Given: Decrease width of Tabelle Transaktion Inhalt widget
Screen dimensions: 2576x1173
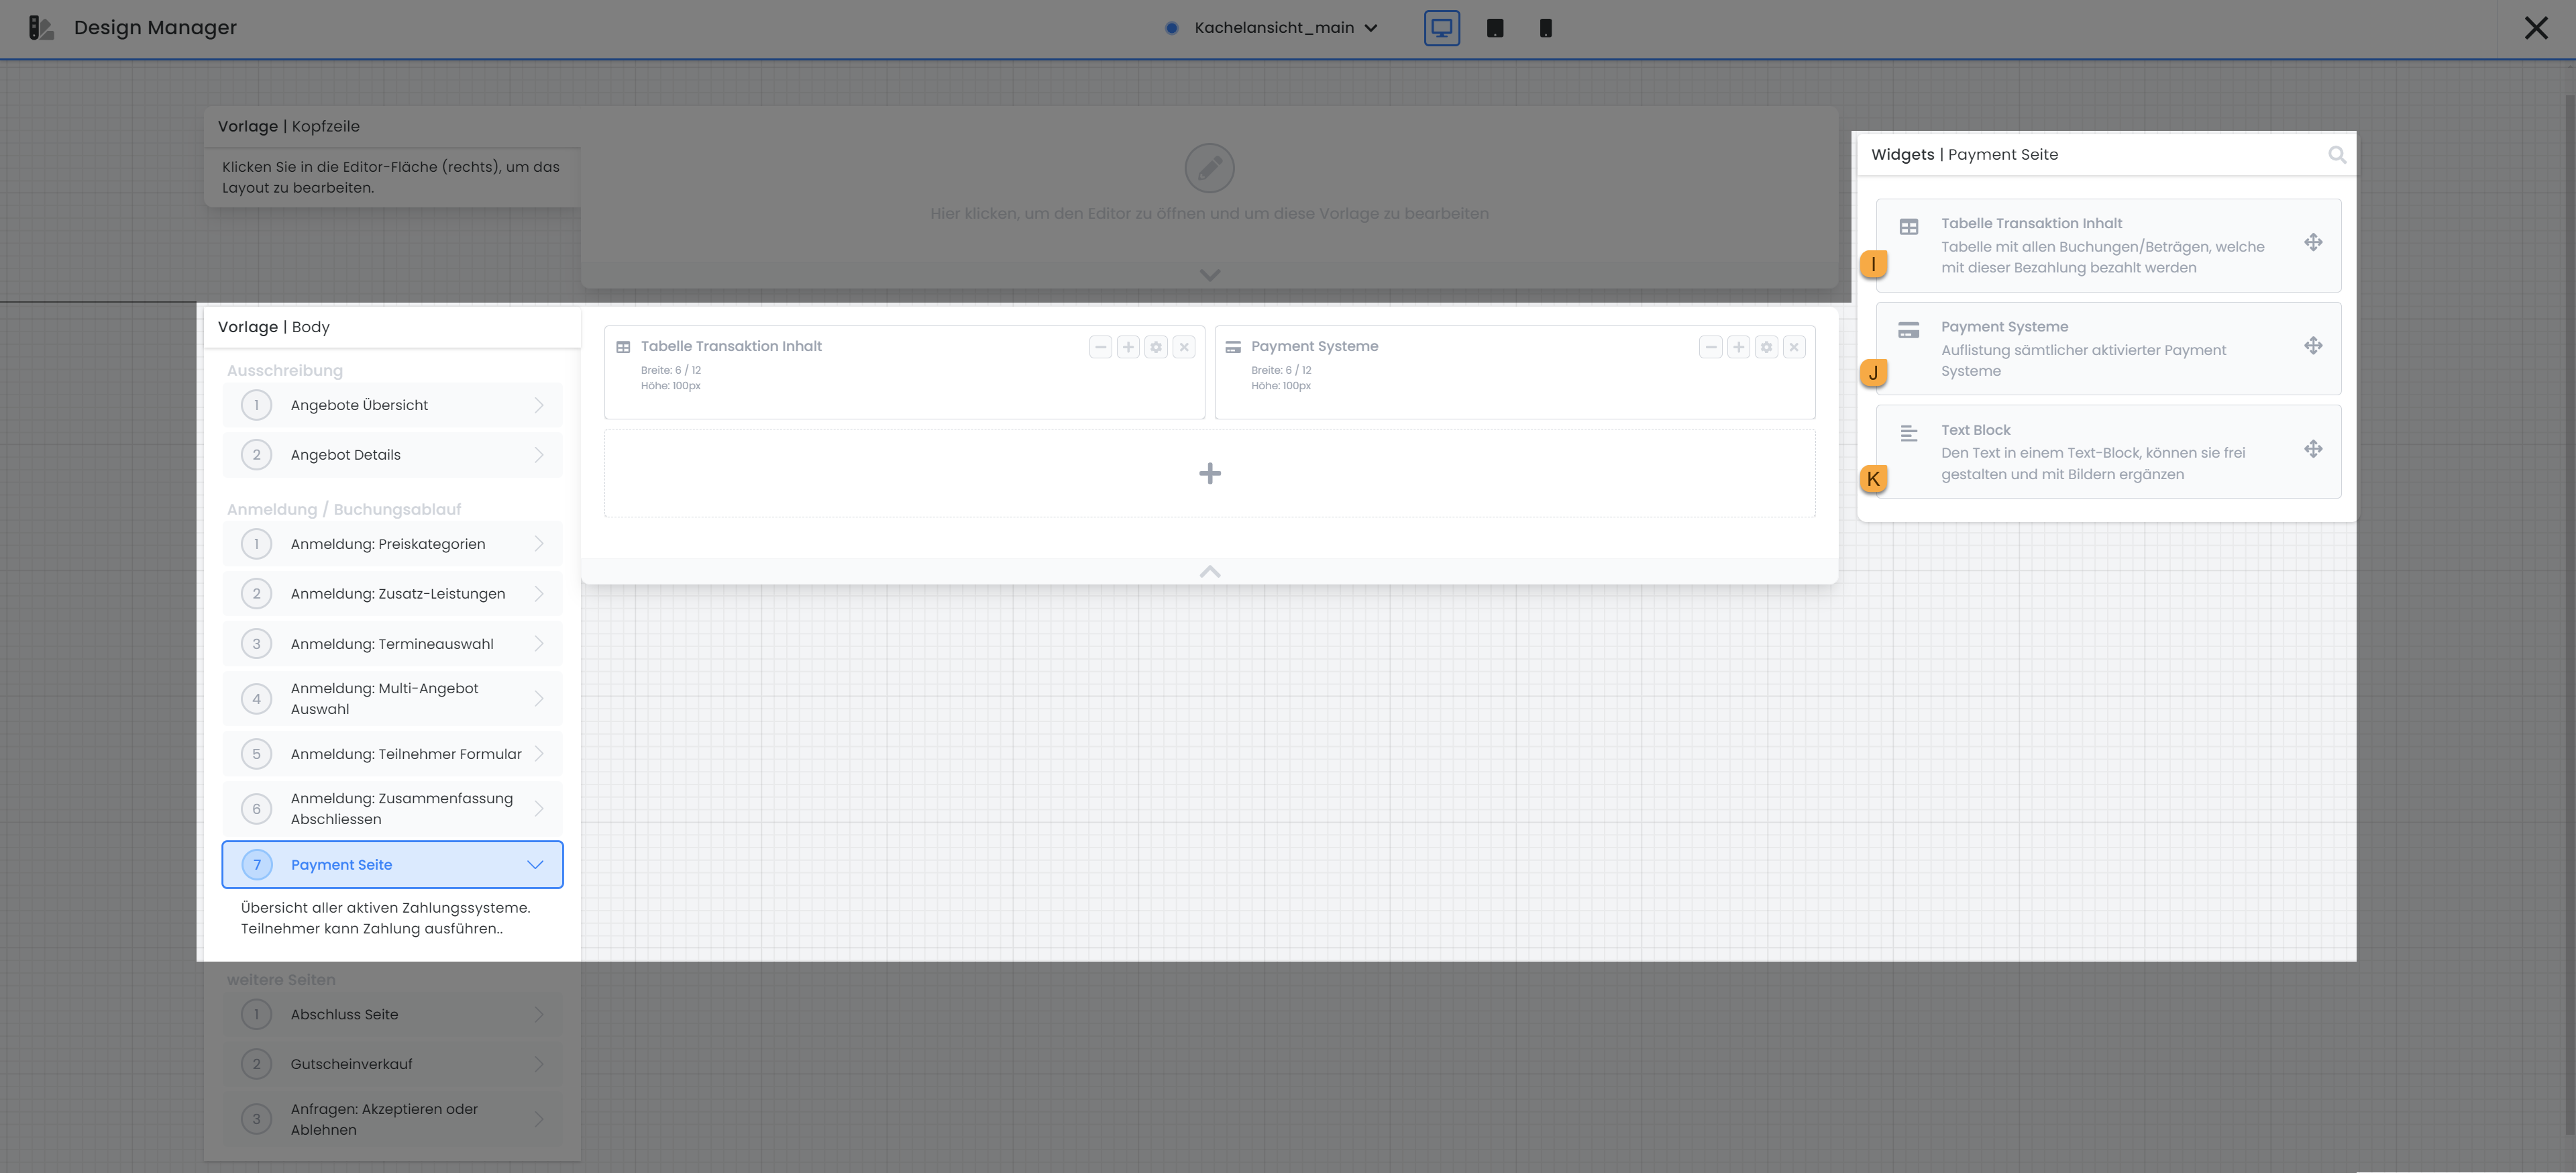Looking at the screenshot, I should [x=1100, y=347].
